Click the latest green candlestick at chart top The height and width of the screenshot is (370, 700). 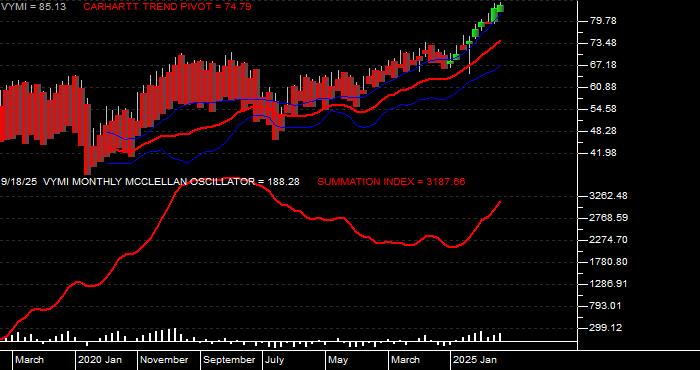pyautogui.click(x=500, y=8)
